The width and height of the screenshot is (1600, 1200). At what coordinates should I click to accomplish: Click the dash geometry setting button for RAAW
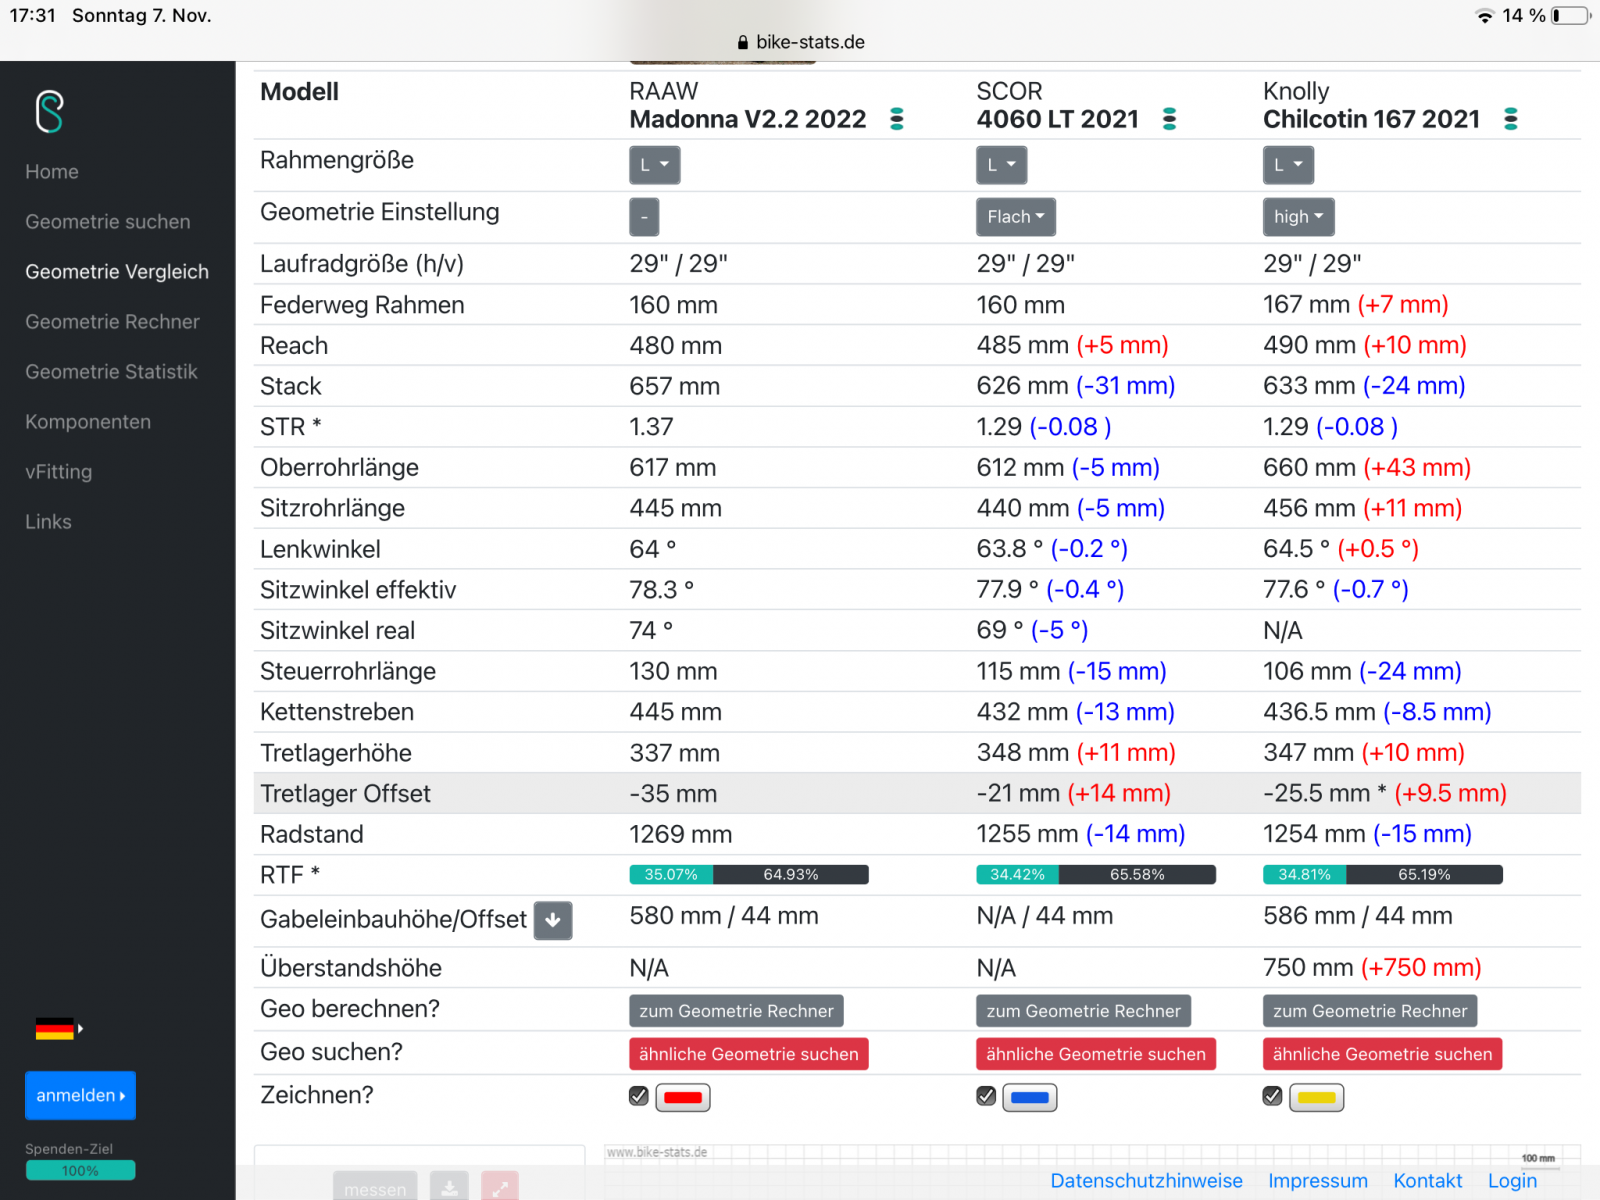(644, 217)
